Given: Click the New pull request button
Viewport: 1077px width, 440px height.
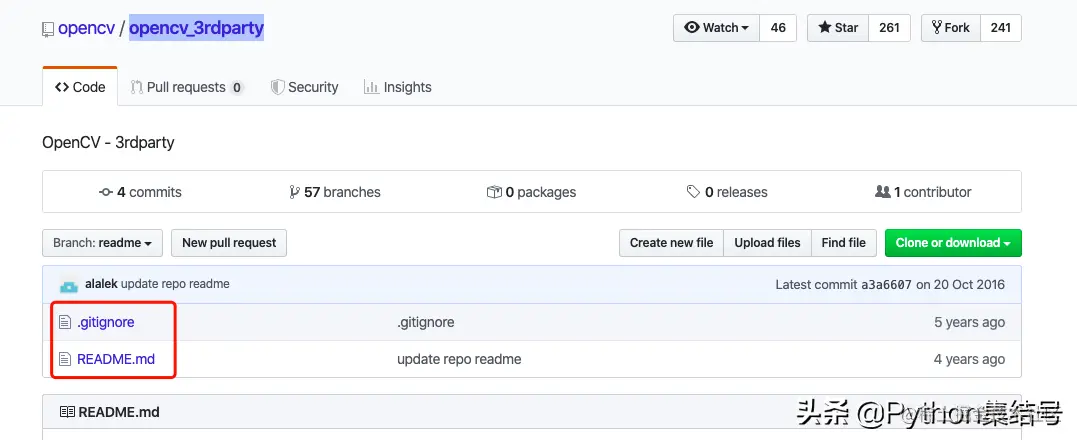Looking at the screenshot, I should [x=229, y=243].
